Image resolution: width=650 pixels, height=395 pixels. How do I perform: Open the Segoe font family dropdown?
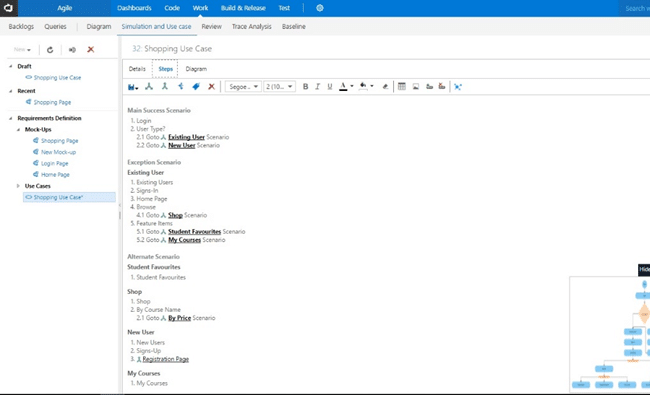(x=243, y=87)
